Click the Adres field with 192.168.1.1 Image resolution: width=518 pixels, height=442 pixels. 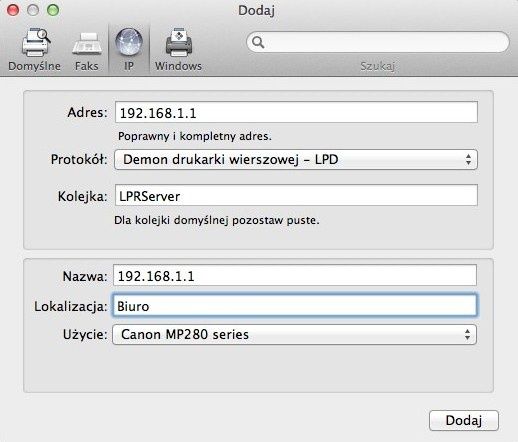(x=296, y=112)
